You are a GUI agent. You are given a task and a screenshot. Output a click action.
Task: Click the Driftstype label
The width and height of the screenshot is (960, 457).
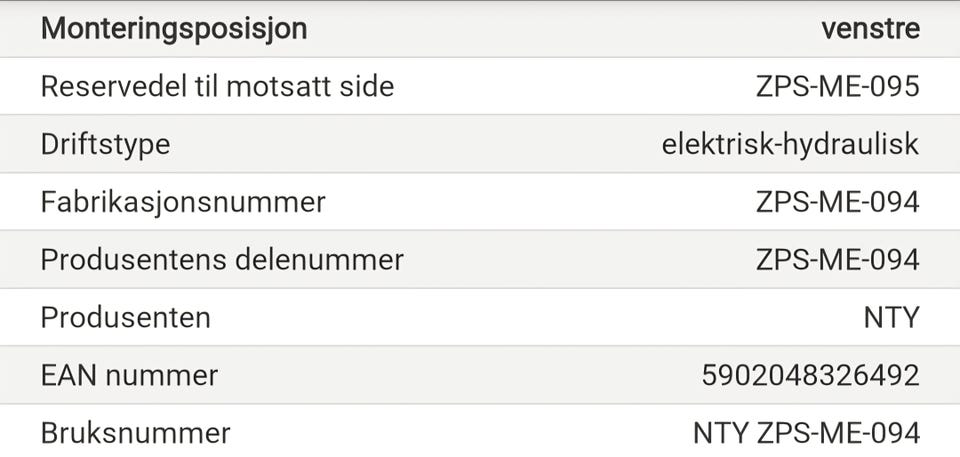tap(105, 144)
